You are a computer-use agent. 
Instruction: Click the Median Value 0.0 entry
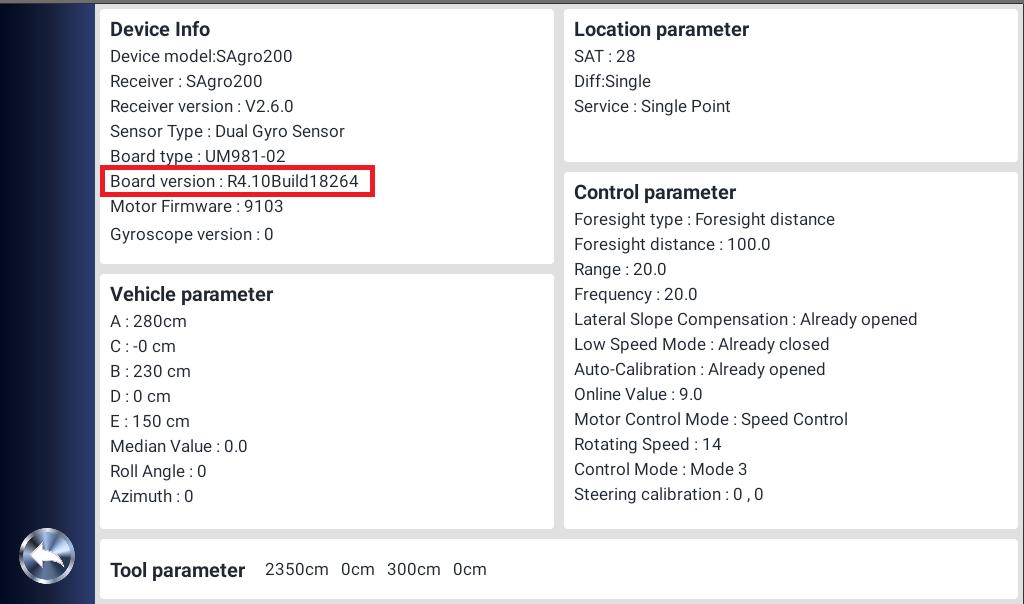[179, 447]
